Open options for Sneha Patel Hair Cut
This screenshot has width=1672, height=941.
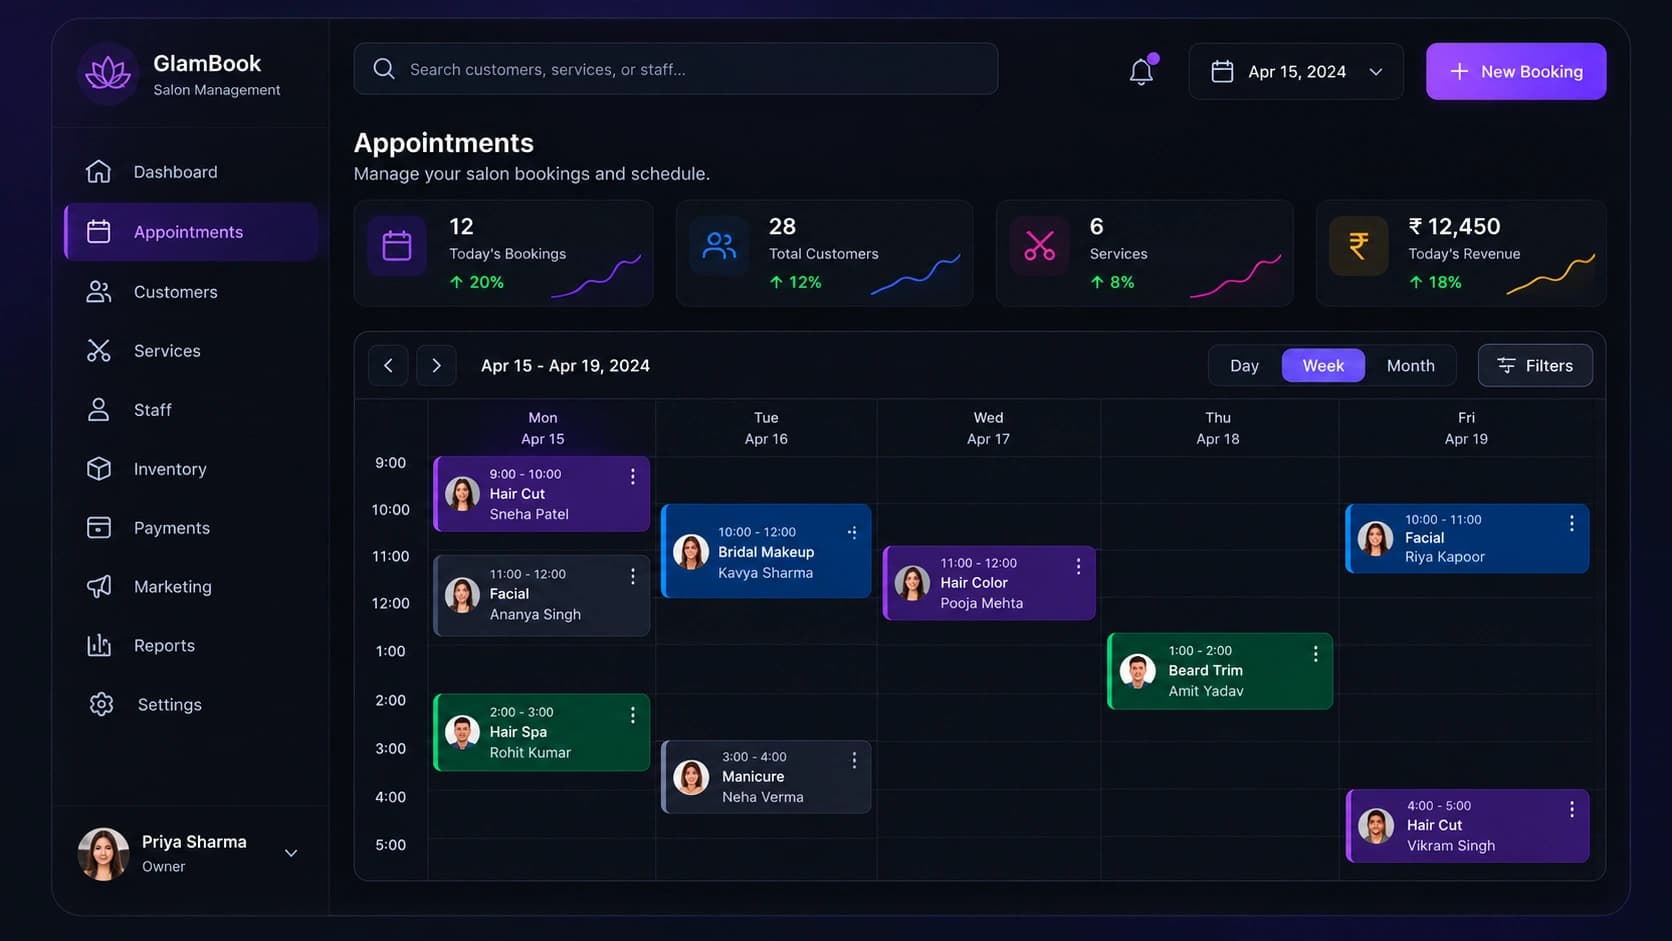[633, 477]
